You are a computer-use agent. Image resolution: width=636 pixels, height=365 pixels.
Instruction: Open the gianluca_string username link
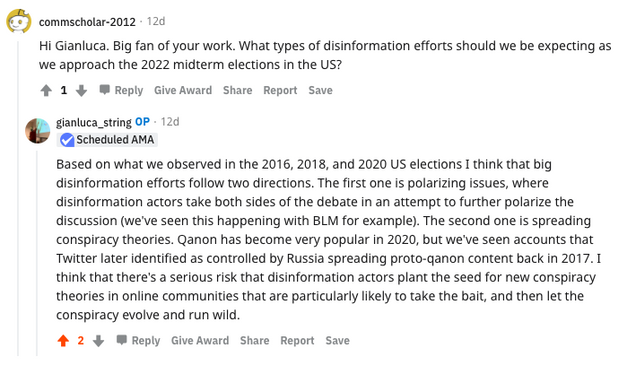(94, 122)
